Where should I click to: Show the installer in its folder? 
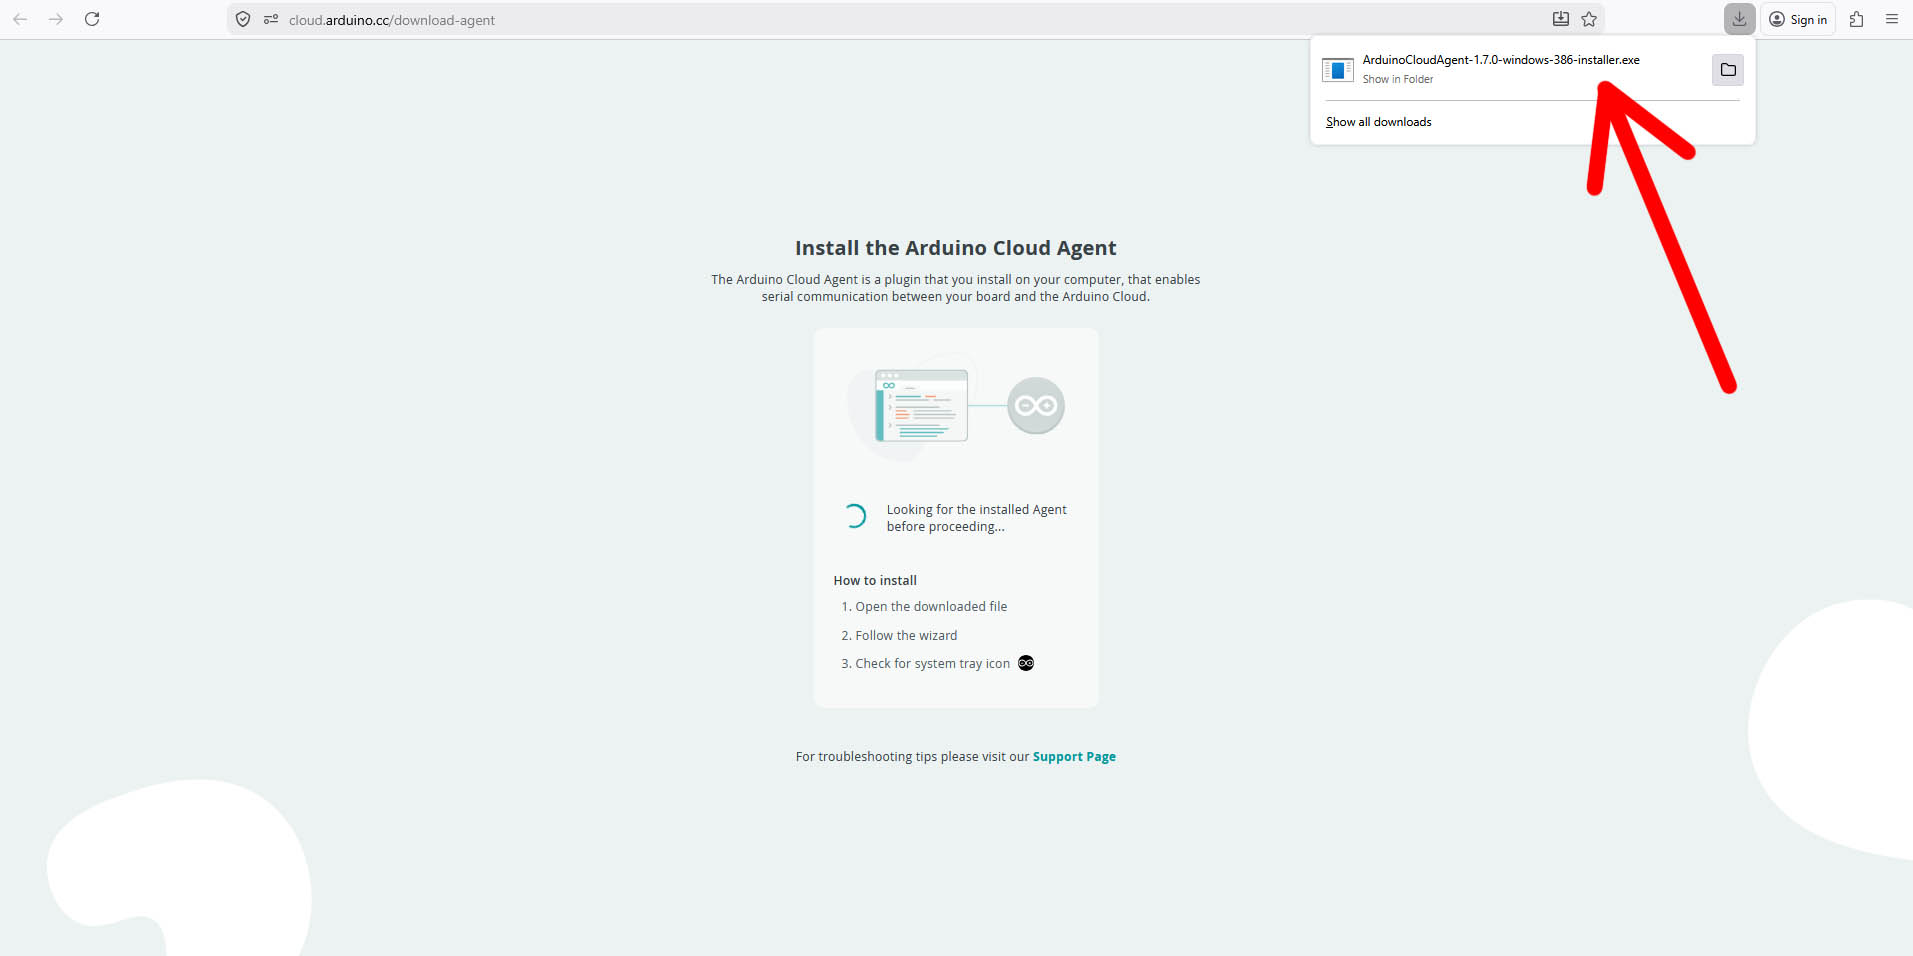1728,69
